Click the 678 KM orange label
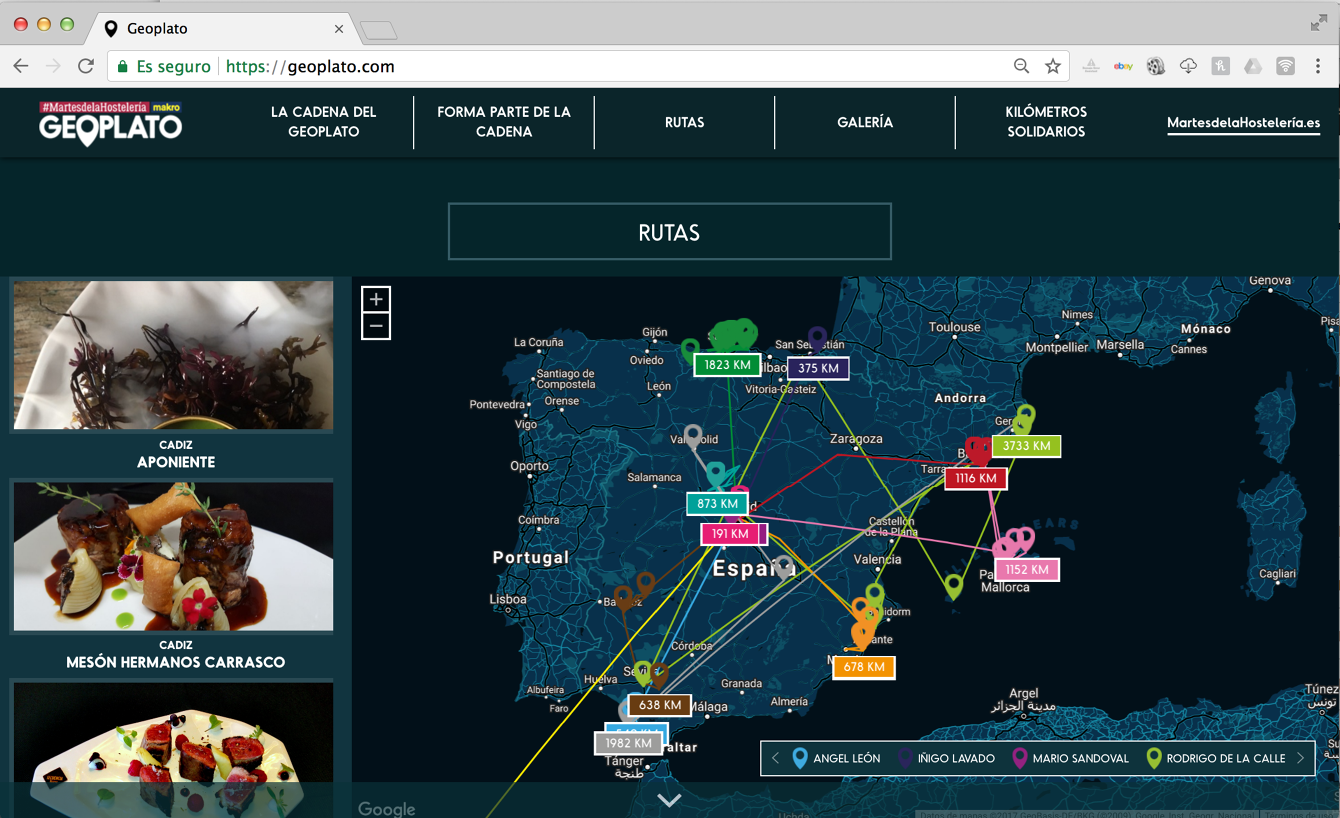This screenshot has height=818, width=1340. (x=863, y=667)
